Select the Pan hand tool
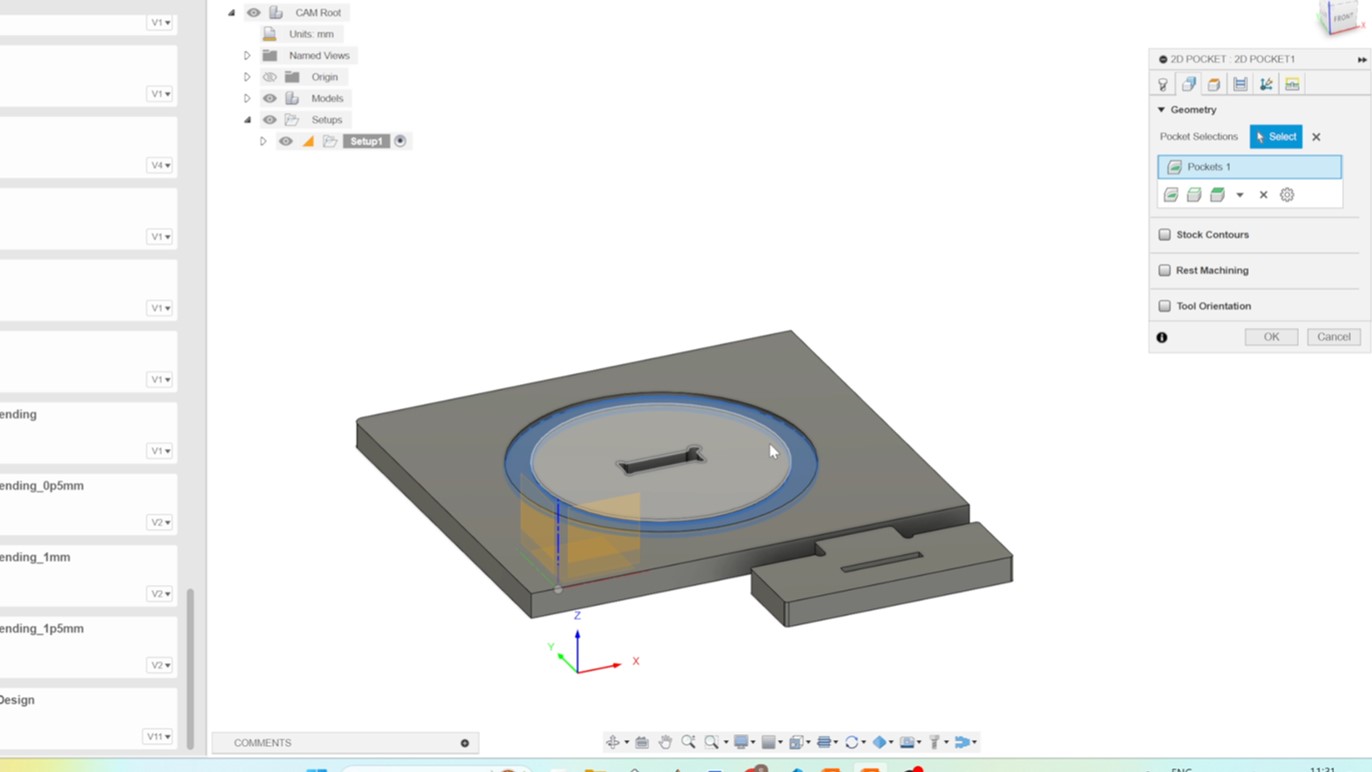Viewport: 1372px width, 772px height. point(665,742)
